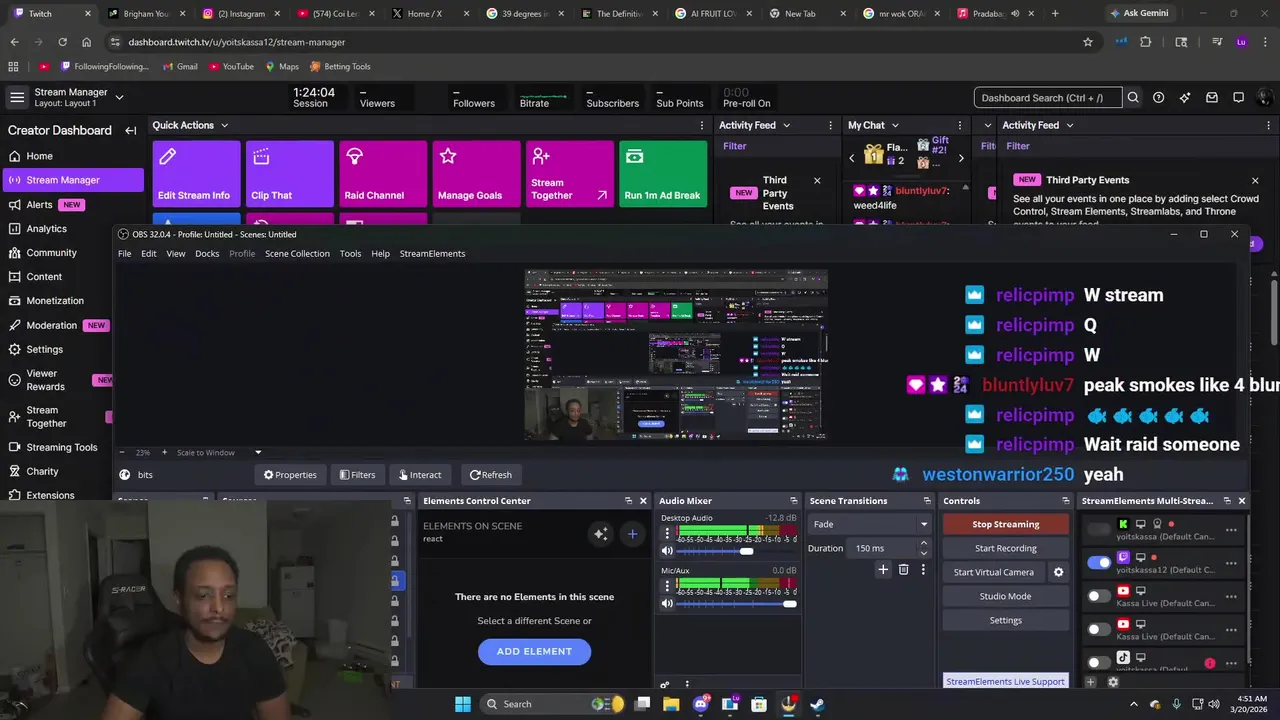Add a multi-stream destination plus icon
The height and width of the screenshot is (720, 1280).
point(1090,682)
